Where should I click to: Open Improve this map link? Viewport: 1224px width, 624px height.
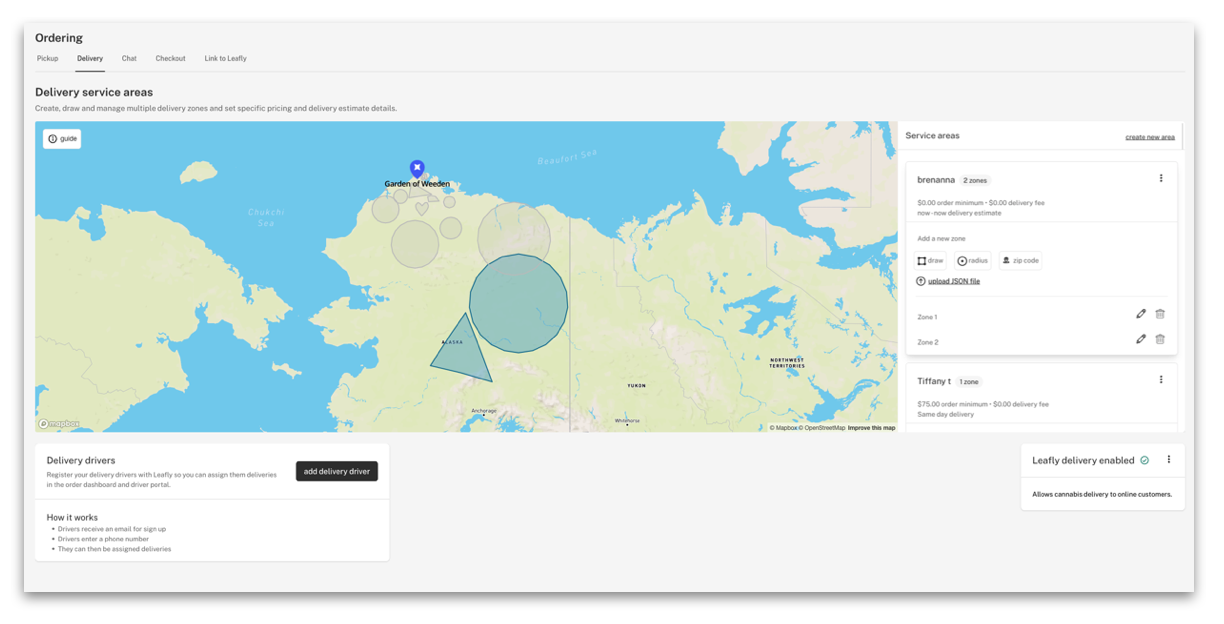point(871,428)
